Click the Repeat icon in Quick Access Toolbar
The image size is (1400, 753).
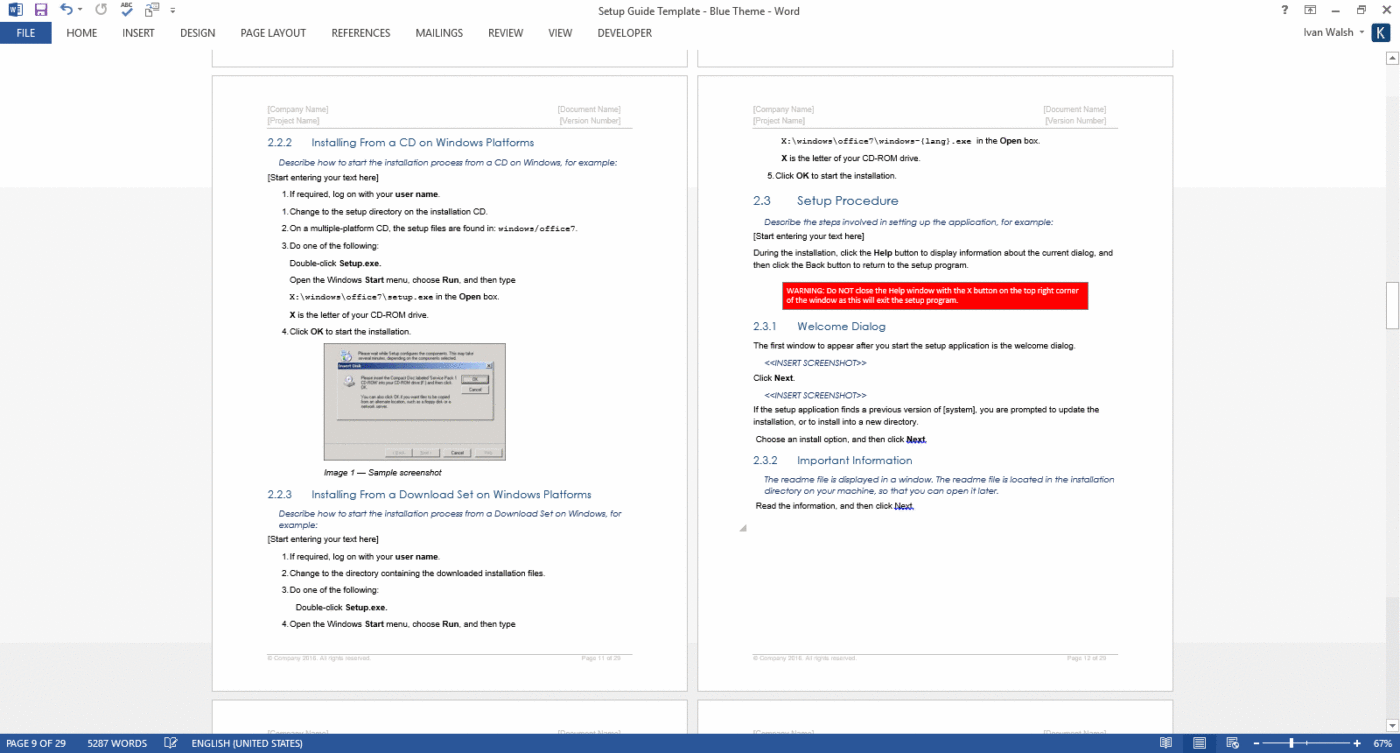(99, 11)
